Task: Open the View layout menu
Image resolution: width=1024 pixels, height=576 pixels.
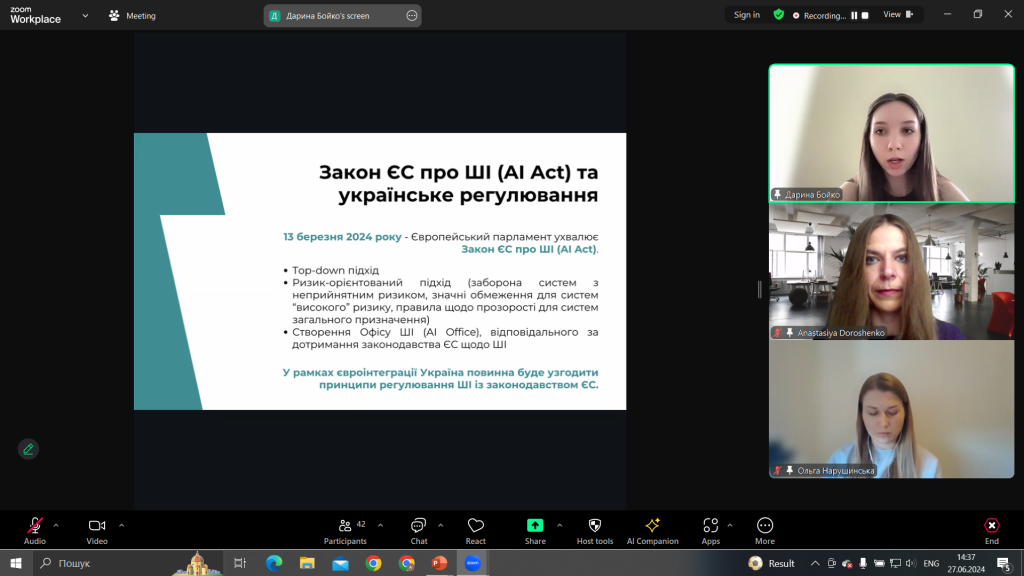Action: pyautogui.click(x=898, y=14)
